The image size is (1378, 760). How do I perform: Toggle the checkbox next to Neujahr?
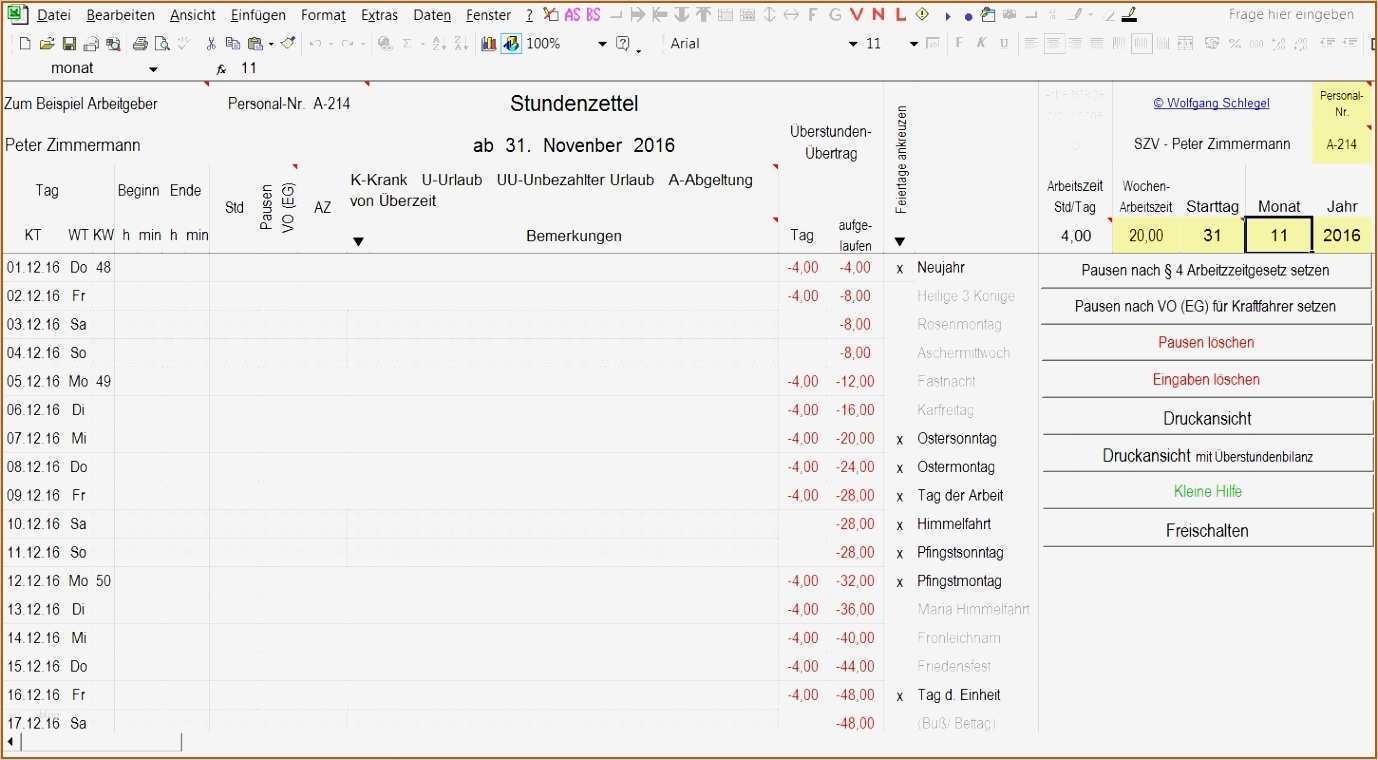click(x=898, y=267)
